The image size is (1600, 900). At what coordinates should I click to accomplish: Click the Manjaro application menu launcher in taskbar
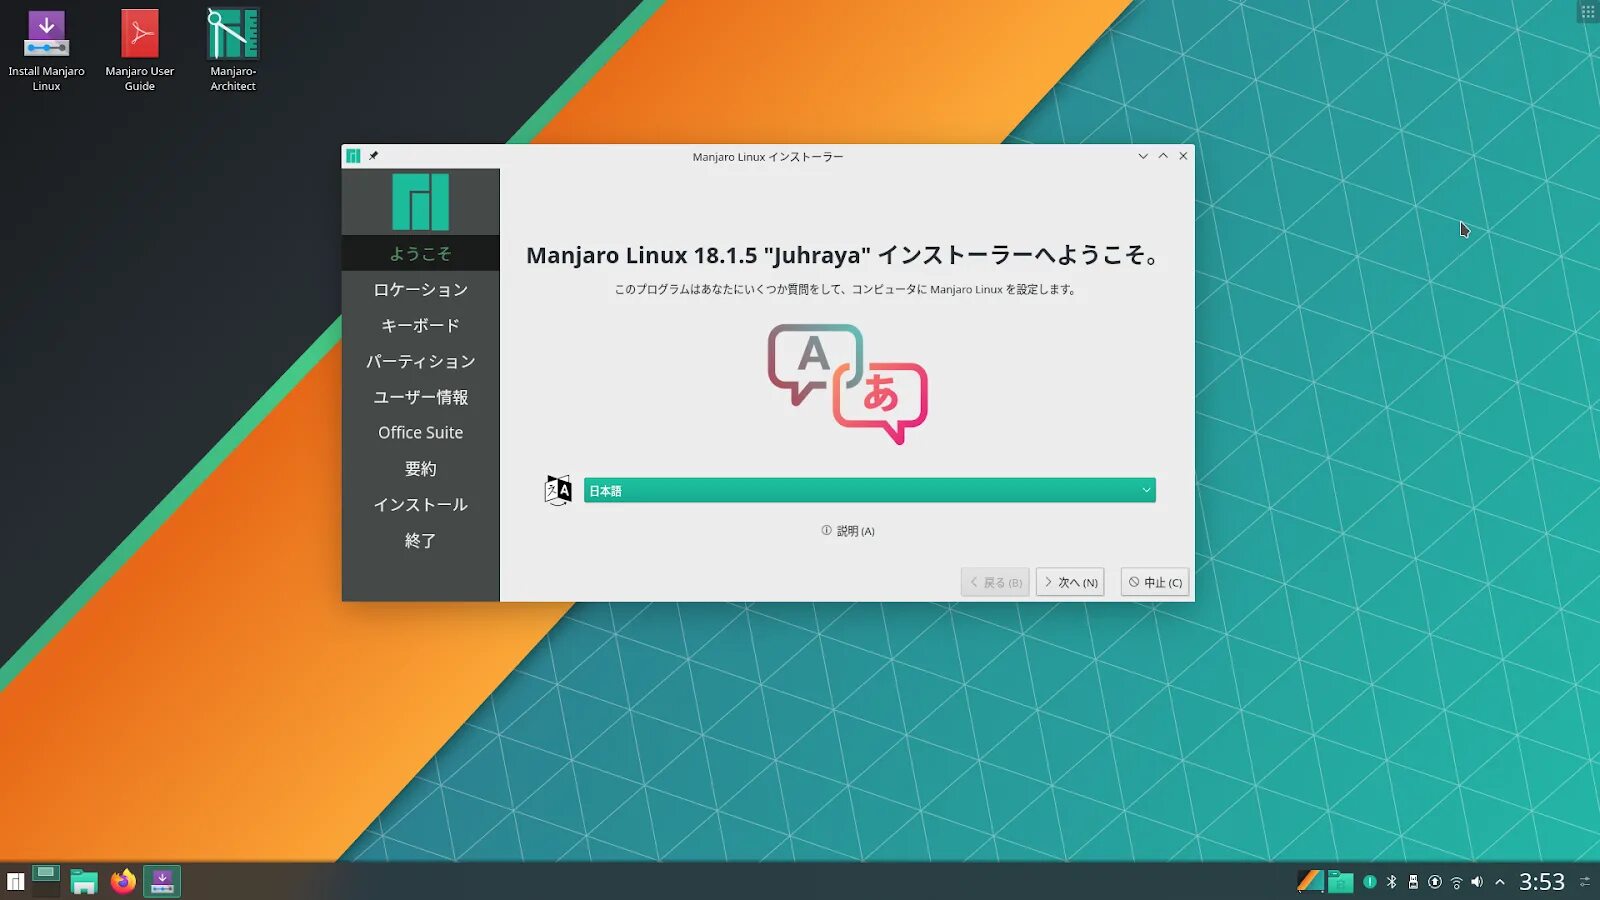point(15,881)
